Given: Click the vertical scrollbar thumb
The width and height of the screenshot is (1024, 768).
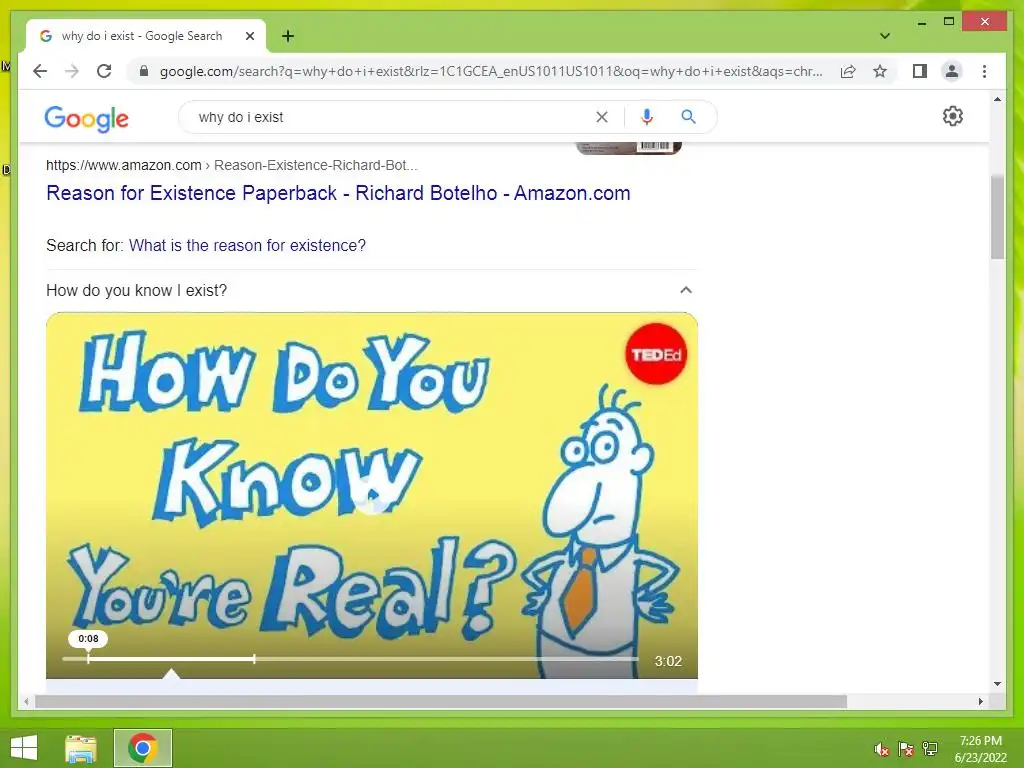Looking at the screenshot, I should pyautogui.click(x=997, y=217).
